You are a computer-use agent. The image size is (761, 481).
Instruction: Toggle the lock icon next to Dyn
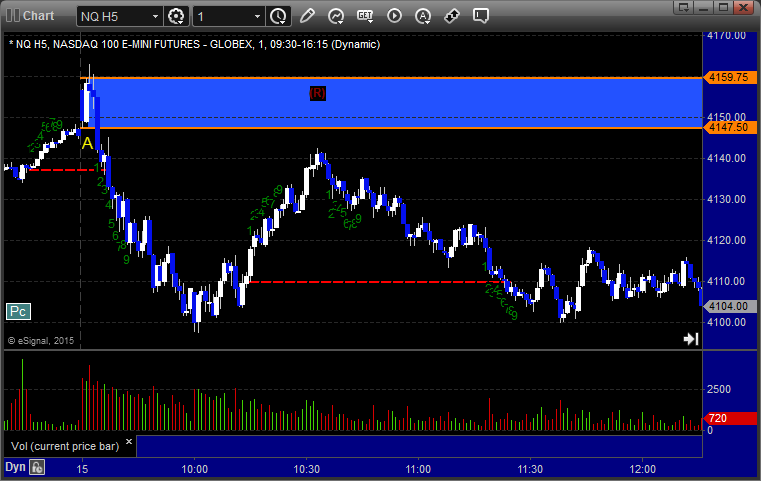tap(37, 467)
